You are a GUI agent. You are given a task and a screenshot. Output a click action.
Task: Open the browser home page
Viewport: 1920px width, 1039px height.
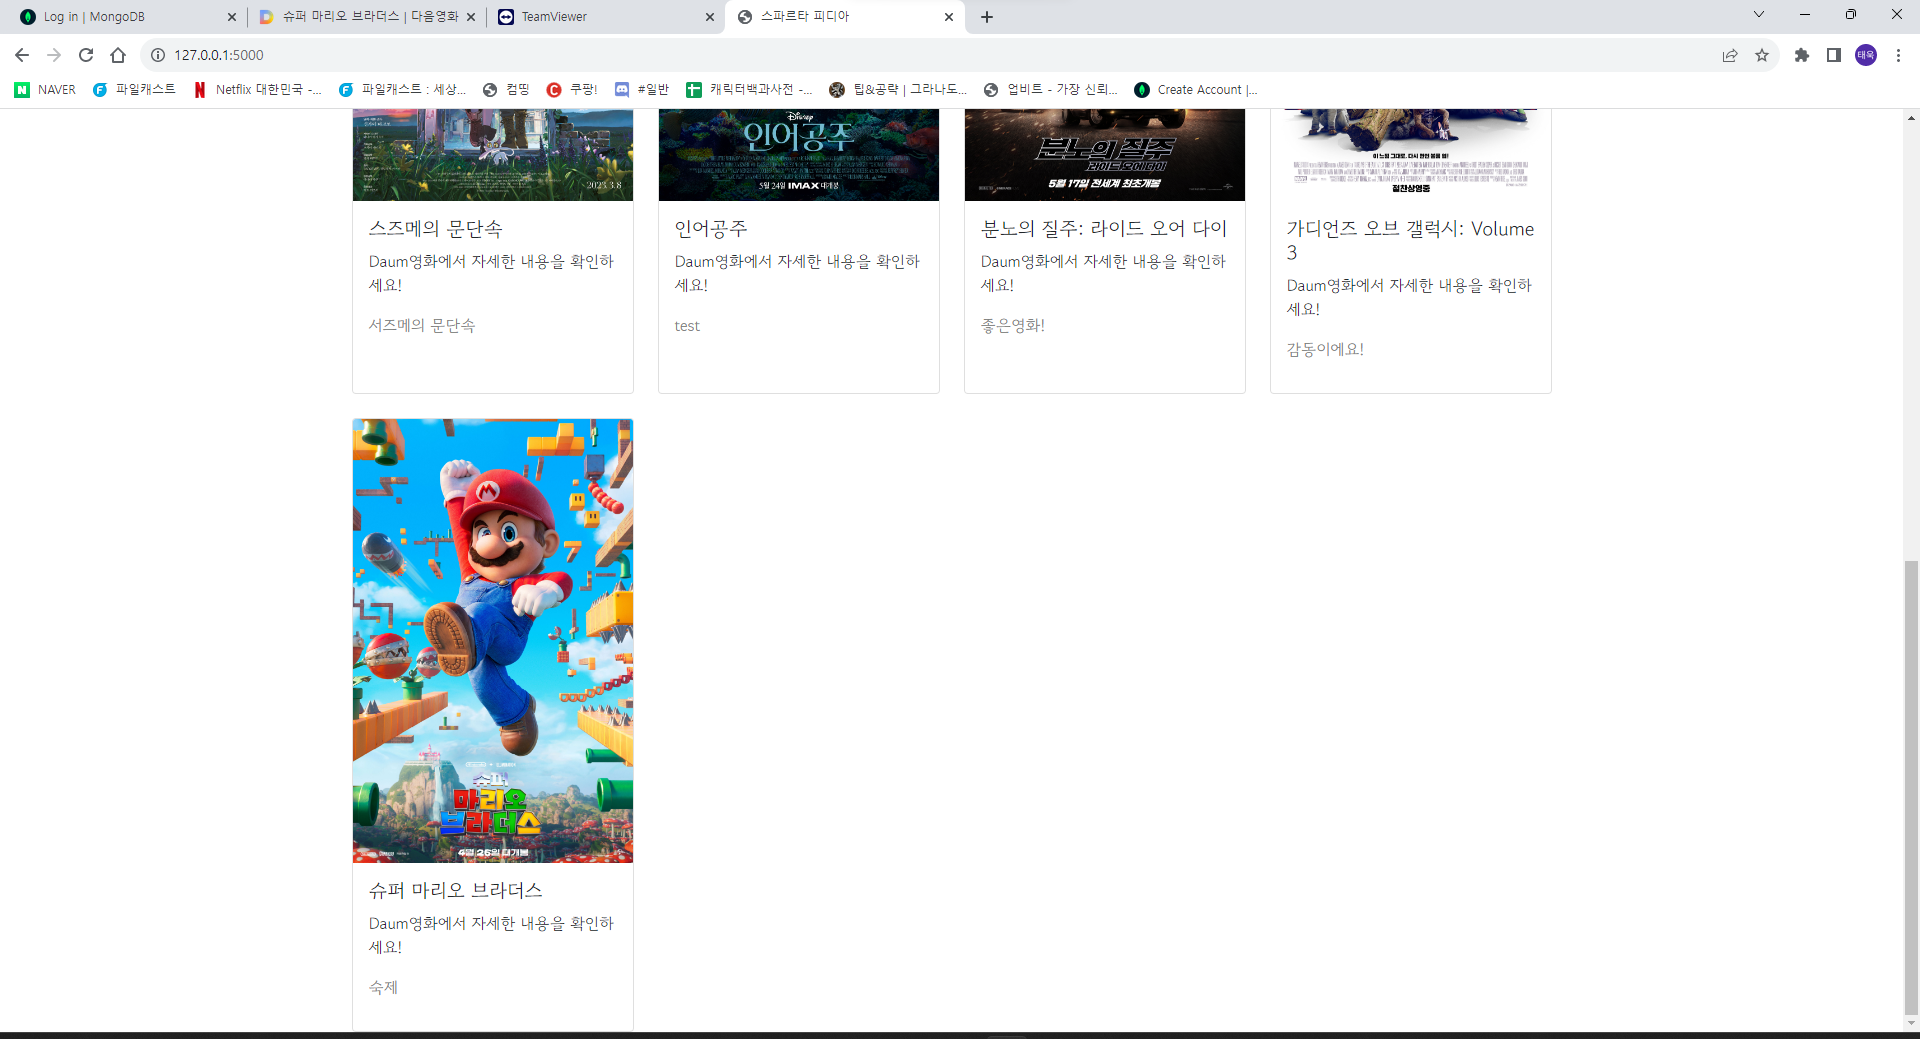(x=118, y=55)
